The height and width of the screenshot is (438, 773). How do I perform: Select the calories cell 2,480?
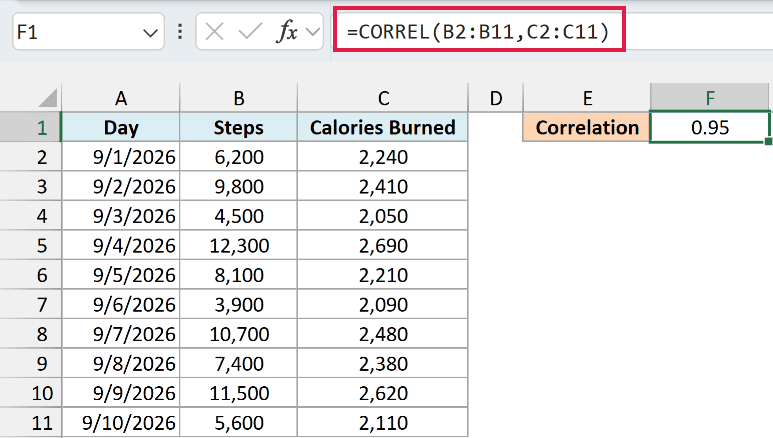coord(383,334)
